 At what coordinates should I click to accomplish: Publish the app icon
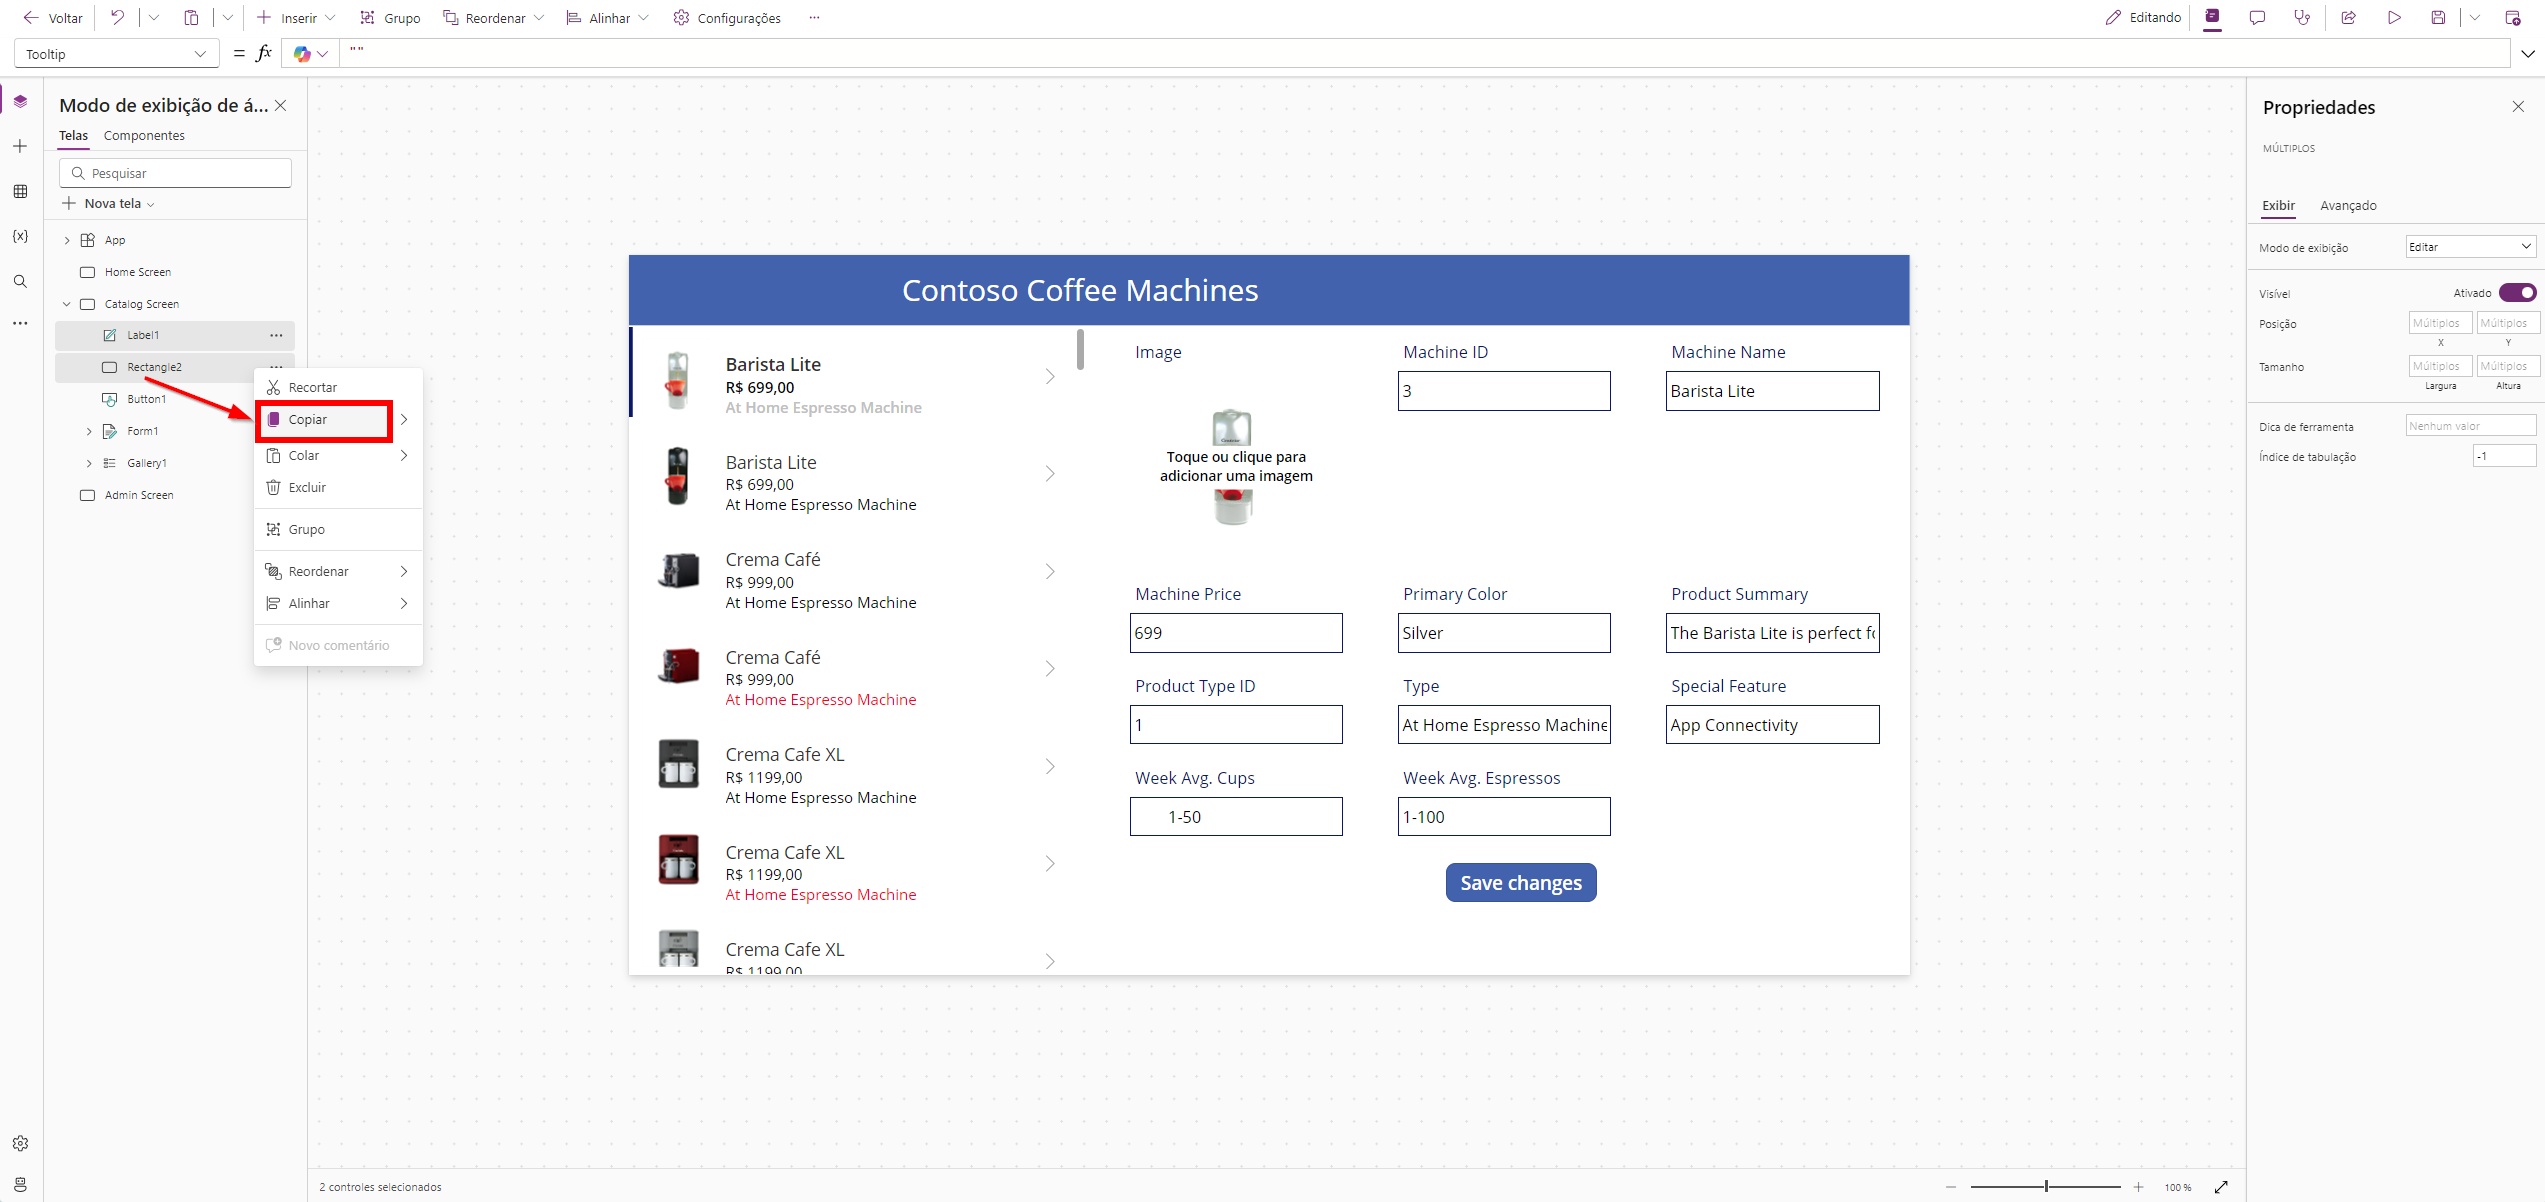(x=2512, y=18)
